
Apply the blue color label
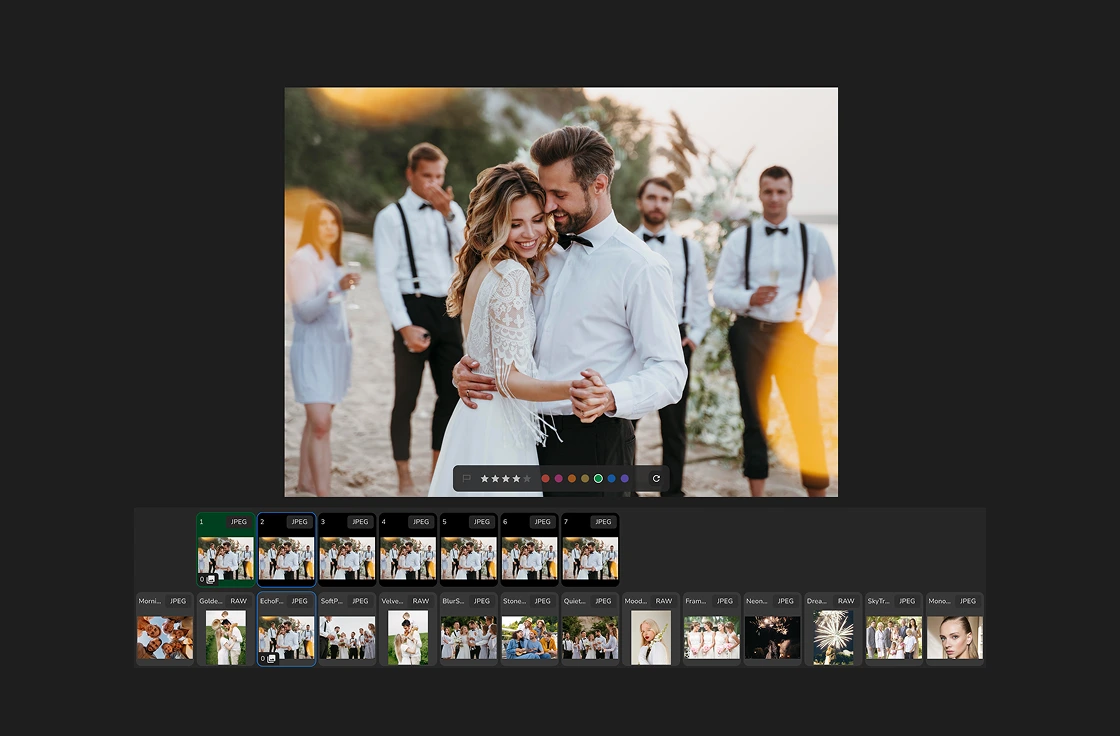pos(611,479)
